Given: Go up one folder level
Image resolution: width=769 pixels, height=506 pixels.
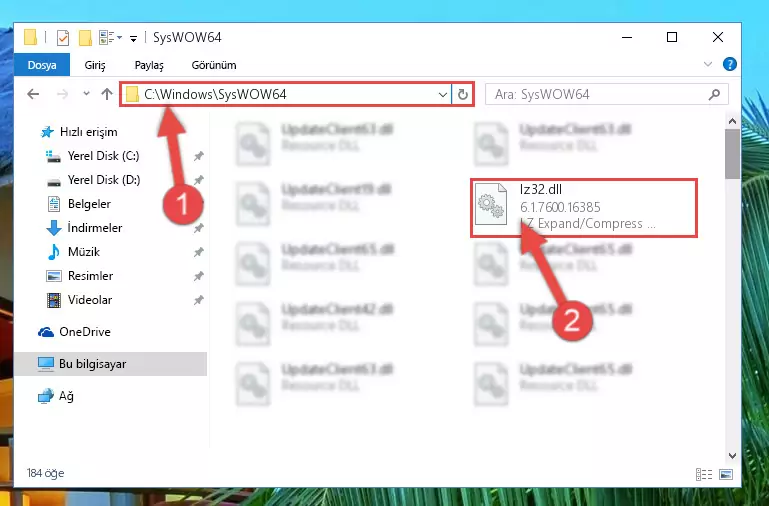Looking at the screenshot, I should tap(107, 94).
